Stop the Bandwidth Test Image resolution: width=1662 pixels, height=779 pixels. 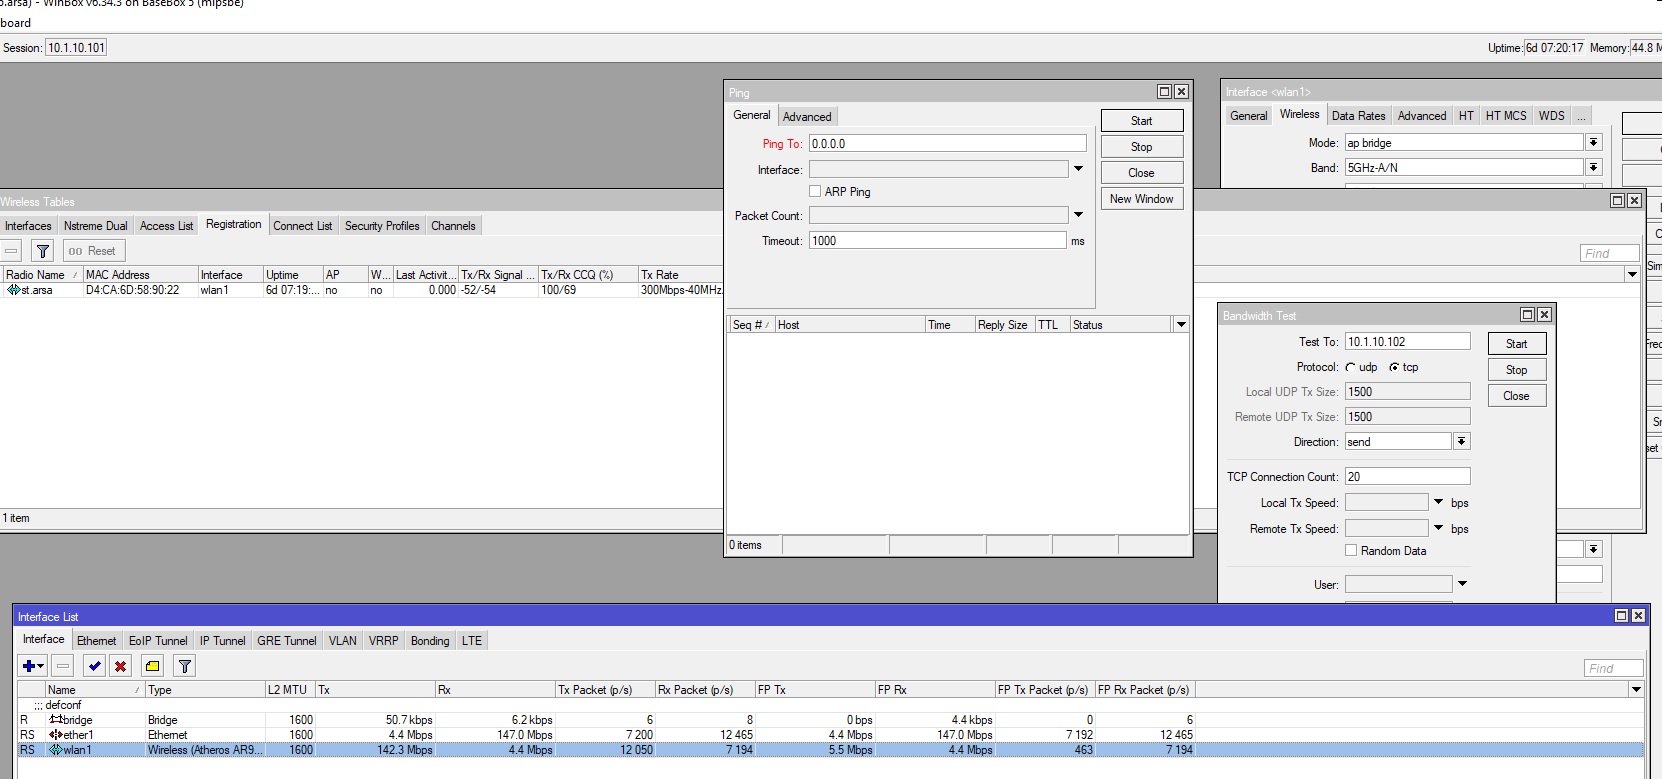pos(1517,370)
